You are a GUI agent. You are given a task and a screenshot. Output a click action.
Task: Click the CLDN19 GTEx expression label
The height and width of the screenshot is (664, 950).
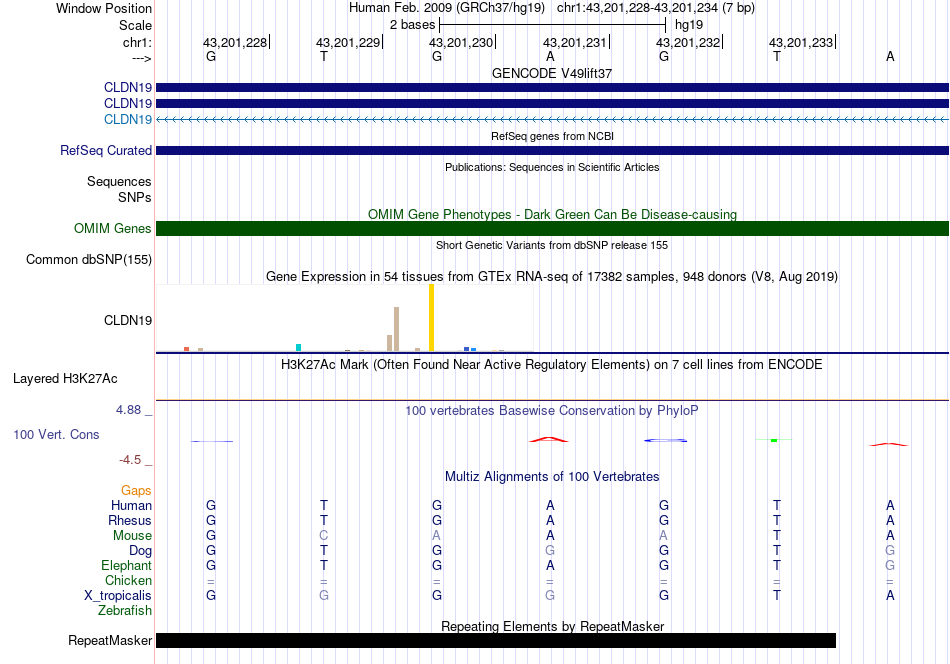(x=128, y=320)
